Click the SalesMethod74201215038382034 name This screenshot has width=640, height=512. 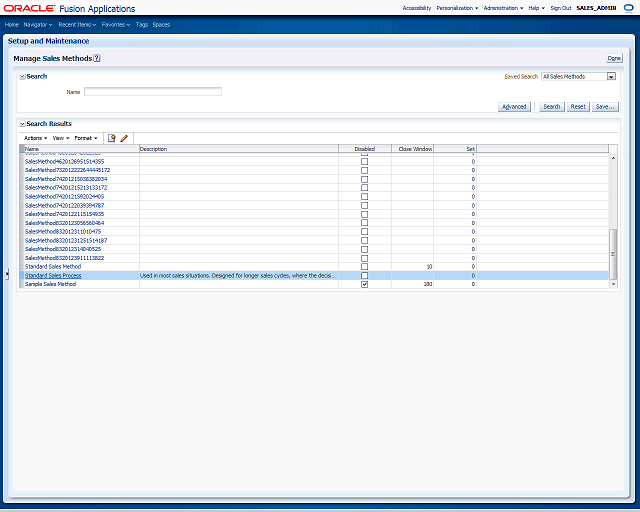click(66, 179)
